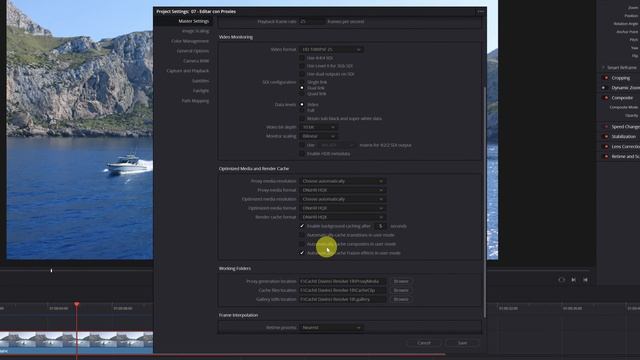Choose Full data levels radio
This screenshot has height=360, width=640.
pos(302,110)
